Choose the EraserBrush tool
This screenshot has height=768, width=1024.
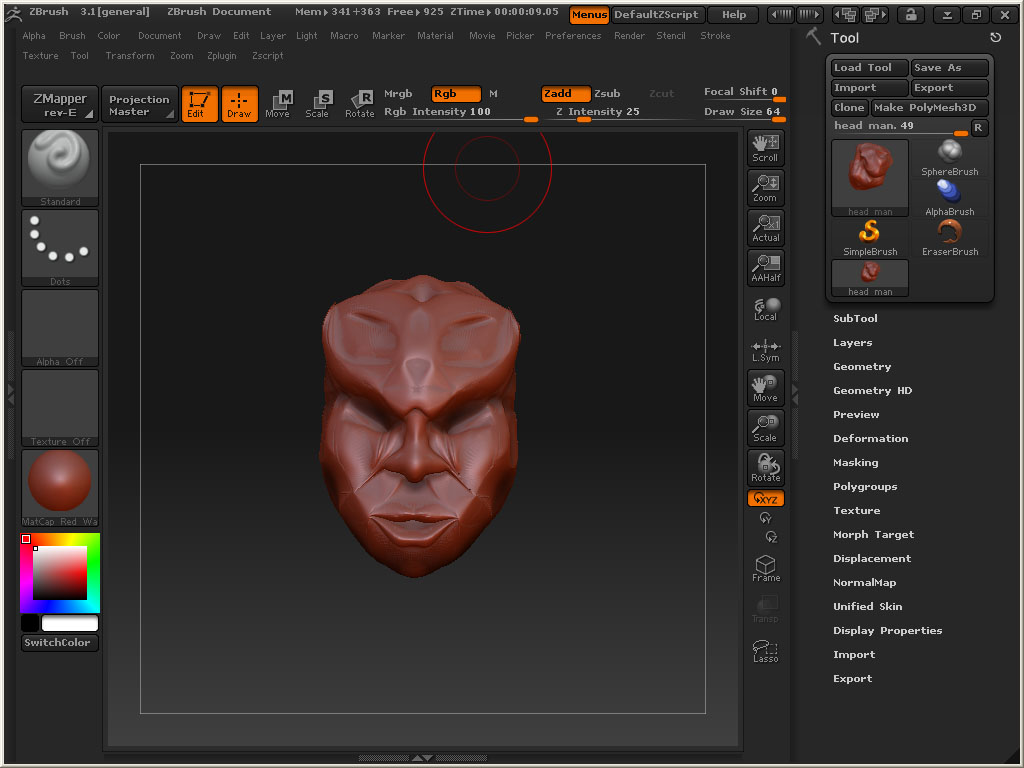pyautogui.click(x=949, y=237)
